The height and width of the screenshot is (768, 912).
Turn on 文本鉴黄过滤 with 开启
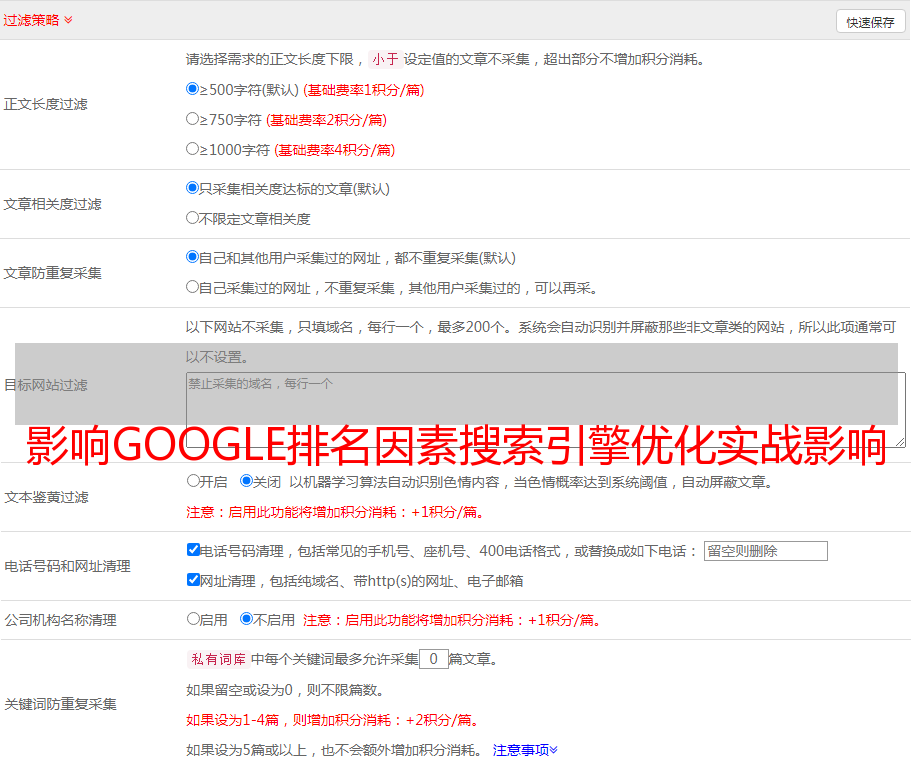pyautogui.click(x=193, y=481)
